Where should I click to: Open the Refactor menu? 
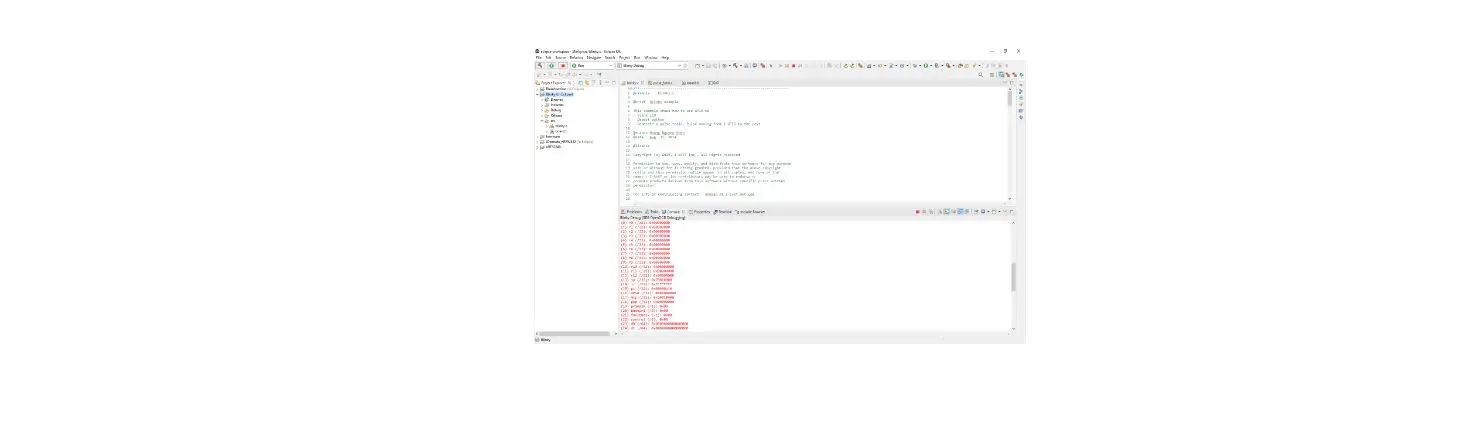576,58
